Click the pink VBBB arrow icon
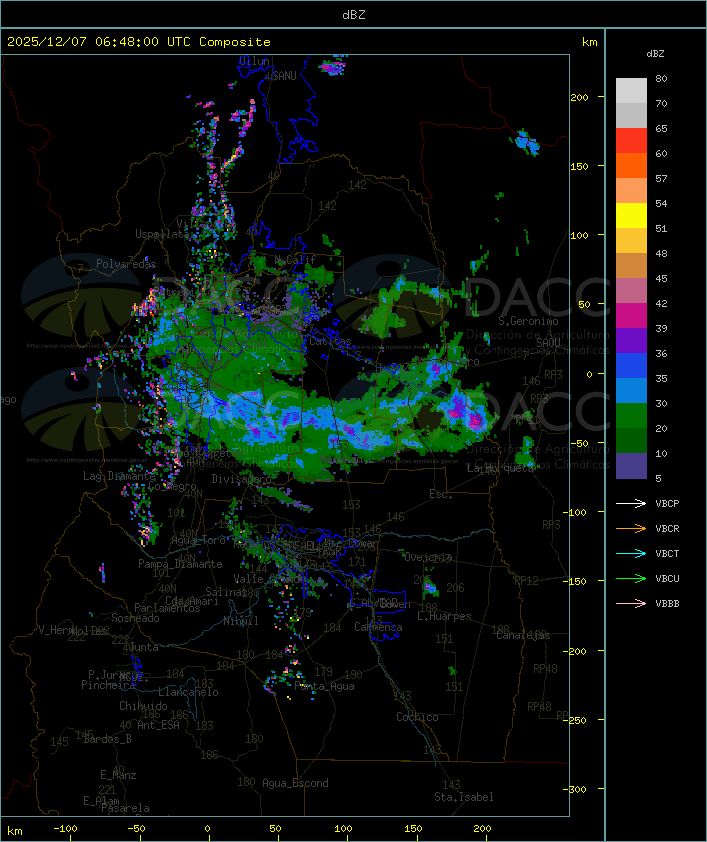The height and width of the screenshot is (842, 707). (x=631, y=603)
